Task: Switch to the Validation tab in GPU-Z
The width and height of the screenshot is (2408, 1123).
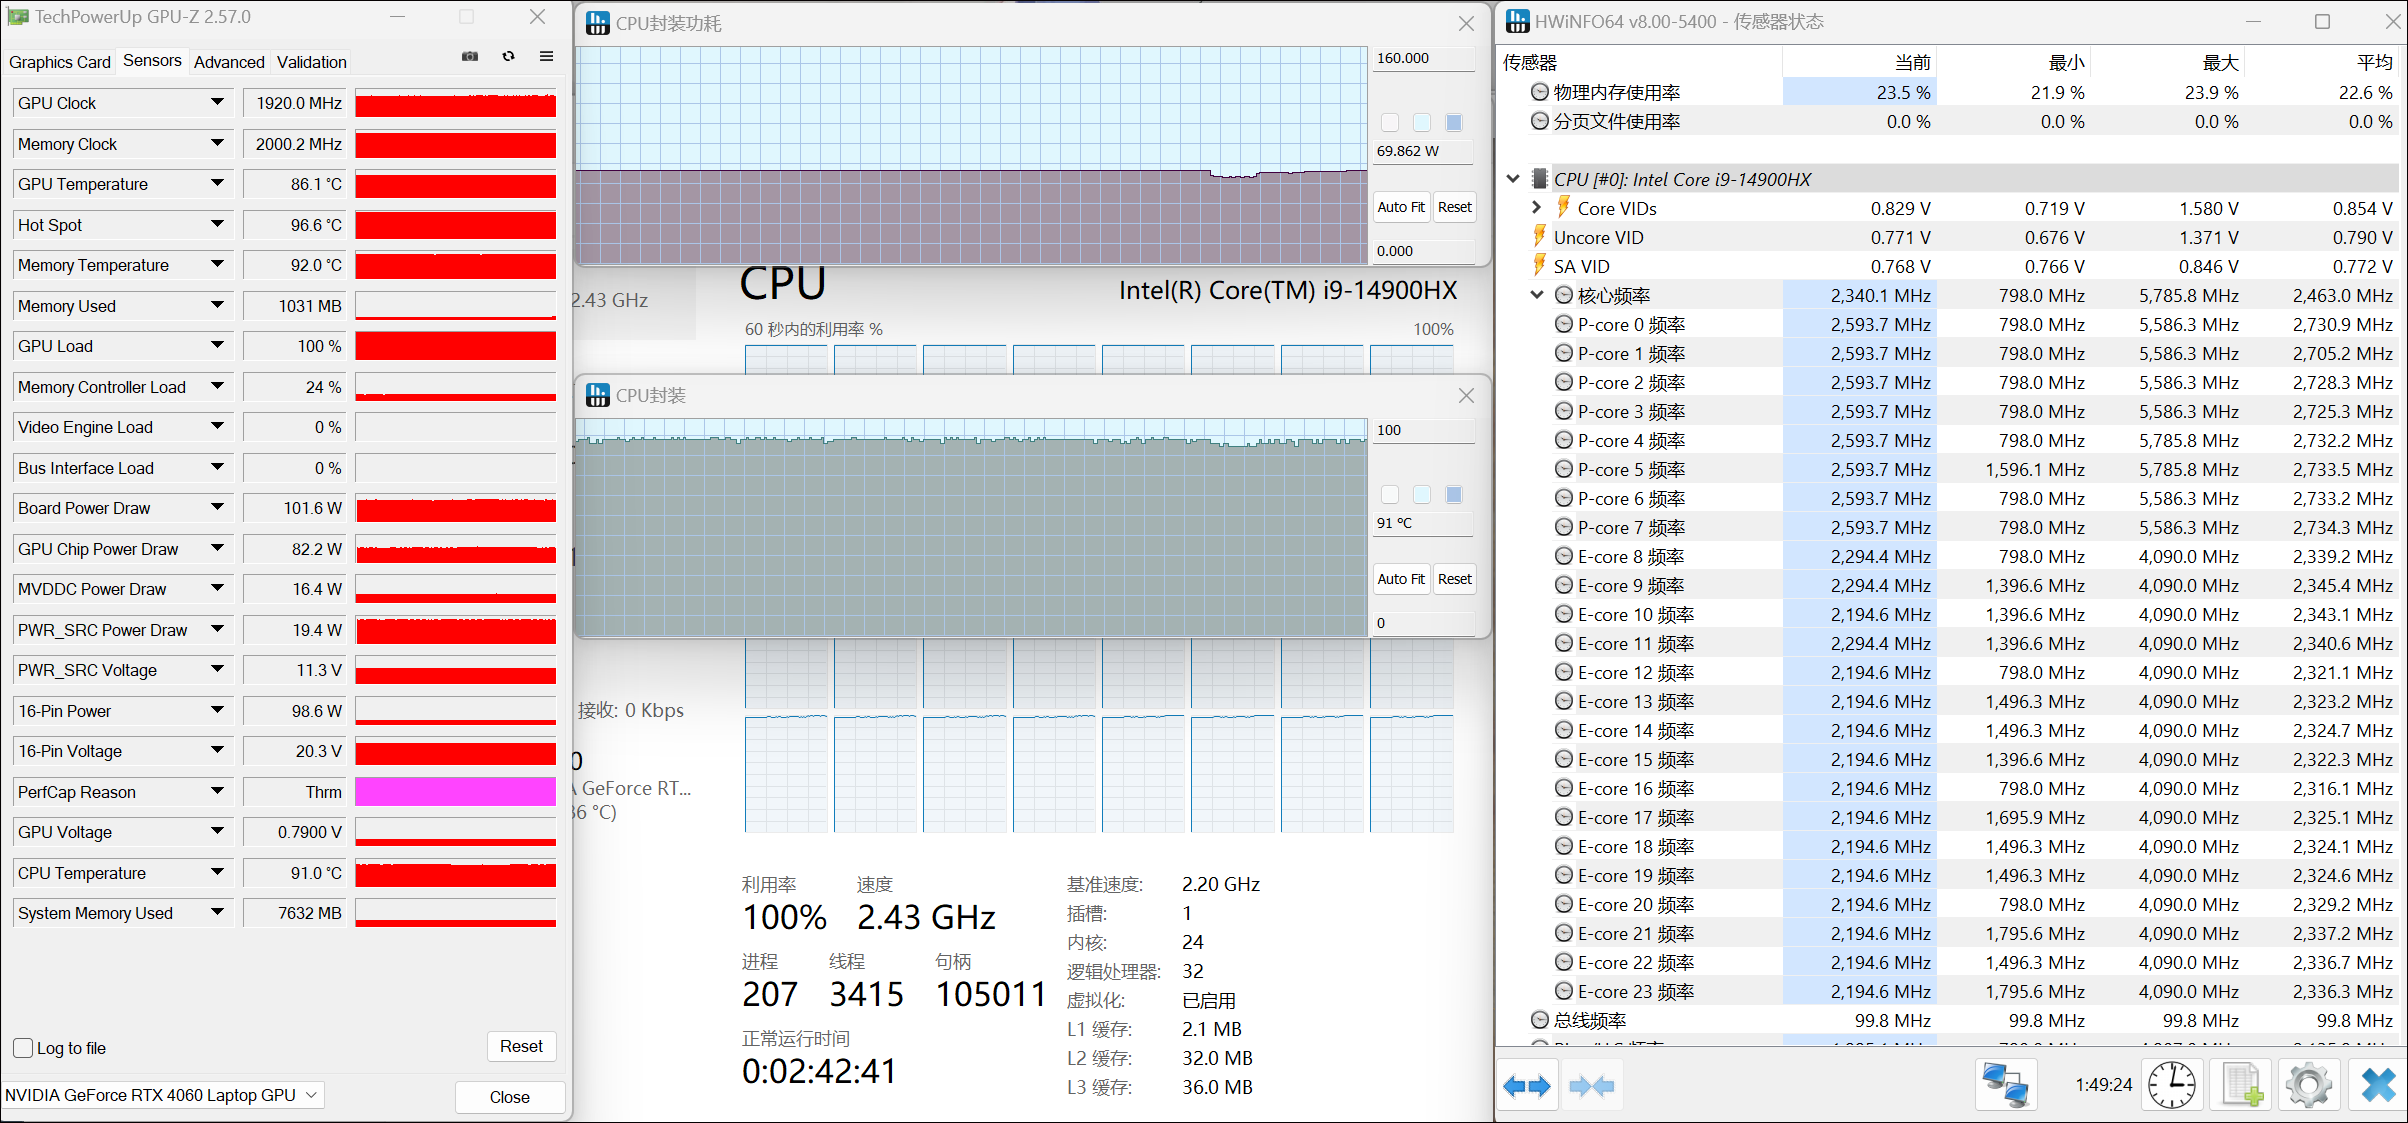Action: [x=311, y=62]
